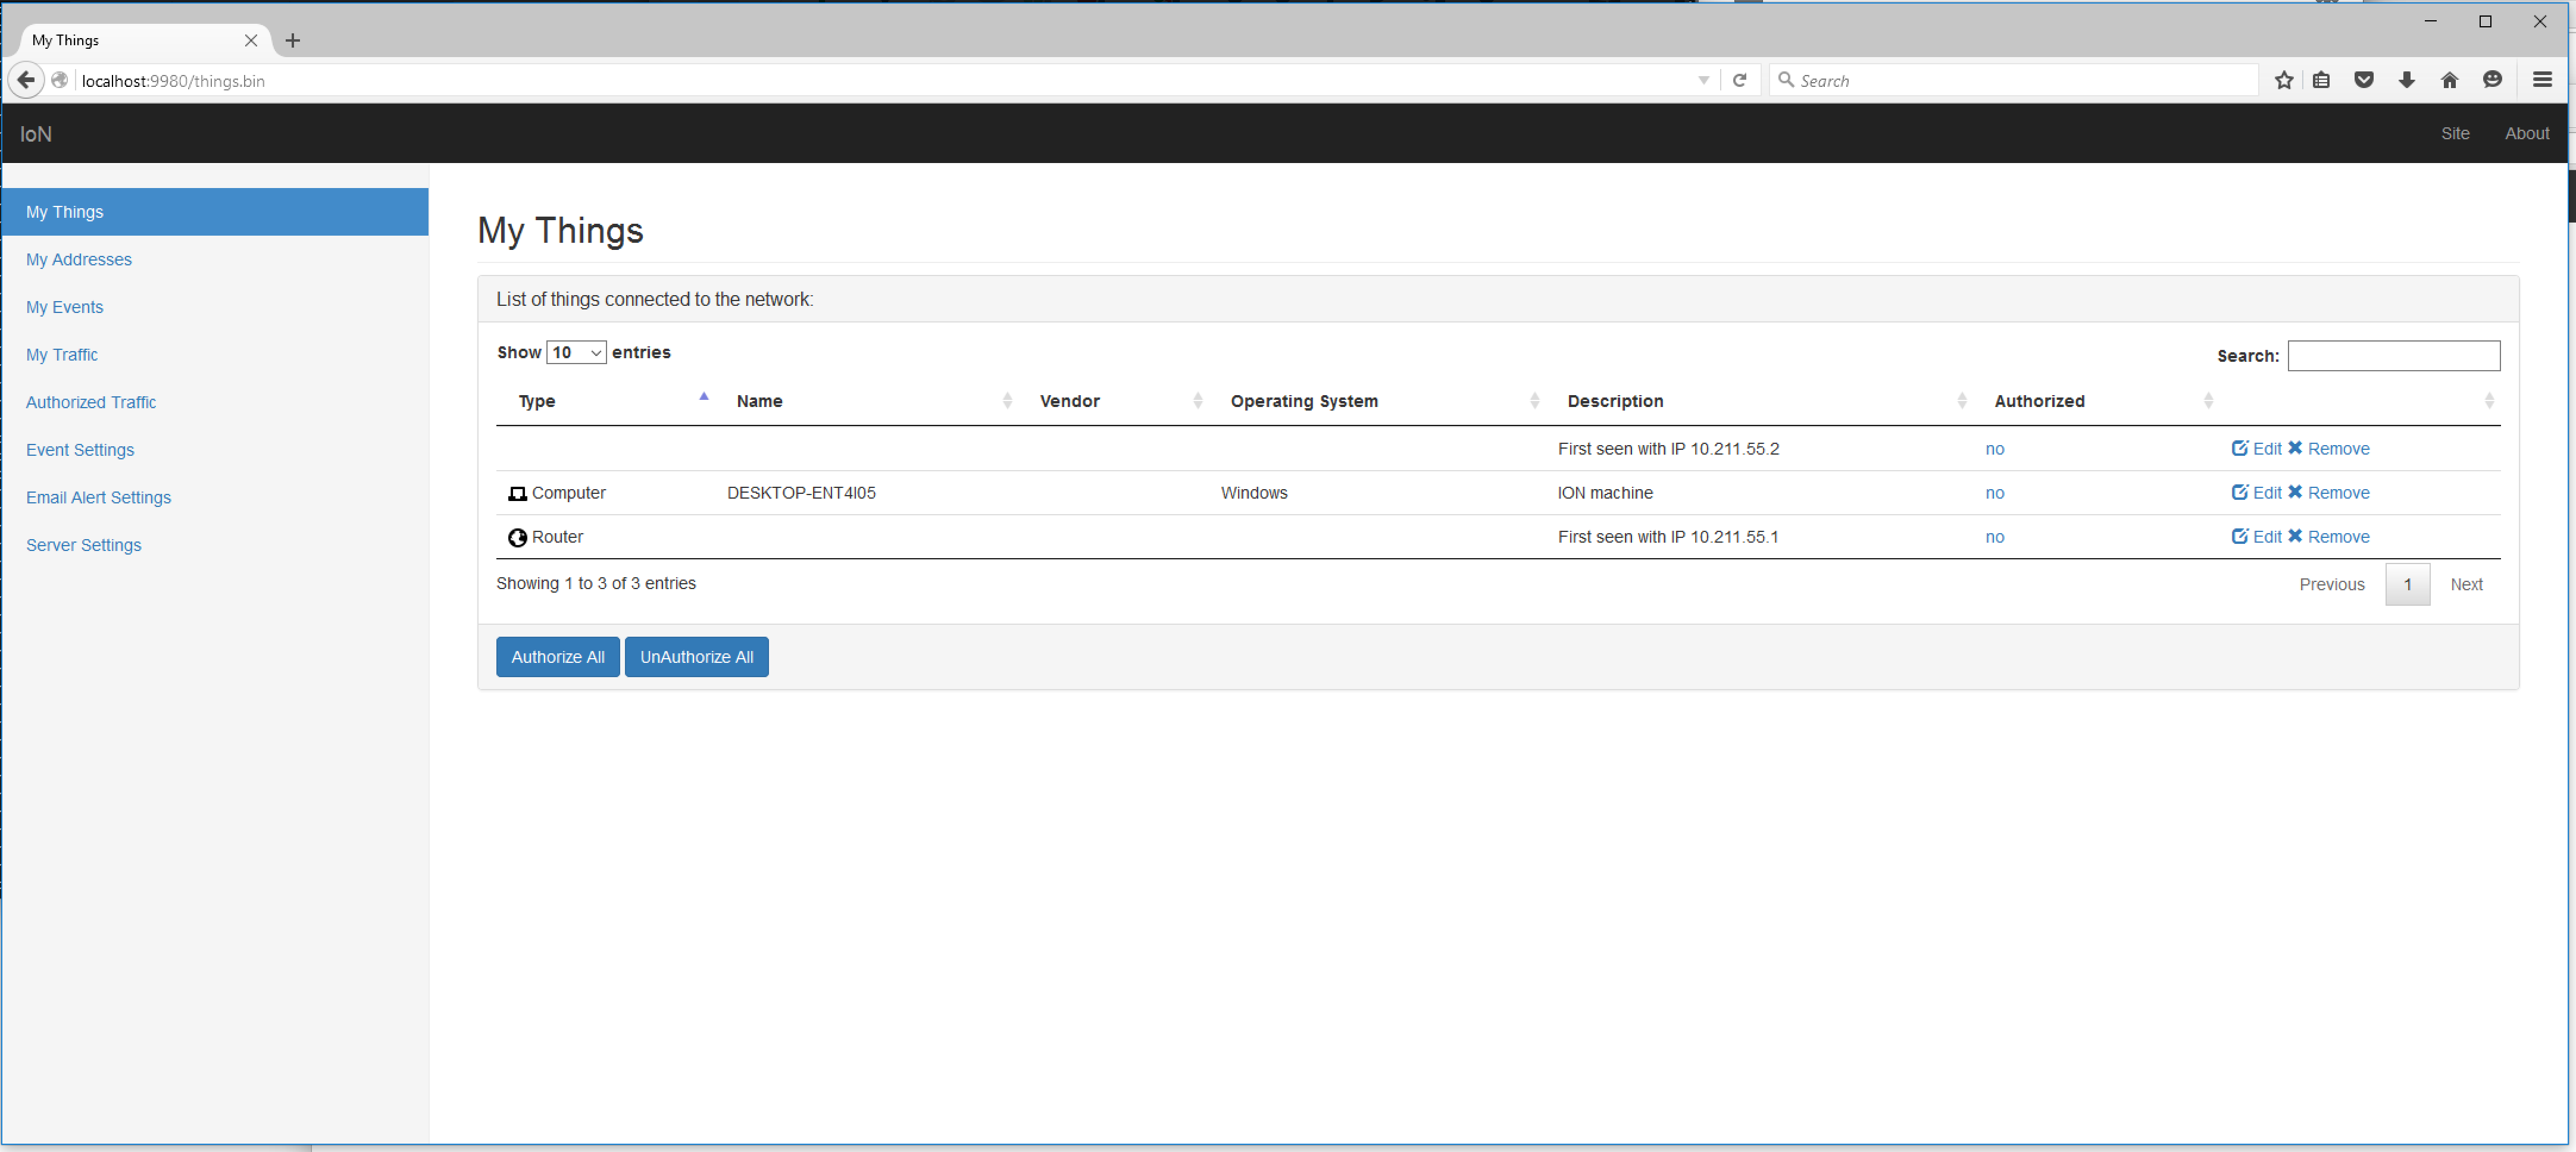The height and width of the screenshot is (1152, 2576).
Task: Open the Show entries dropdown
Action: [x=576, y=353]
